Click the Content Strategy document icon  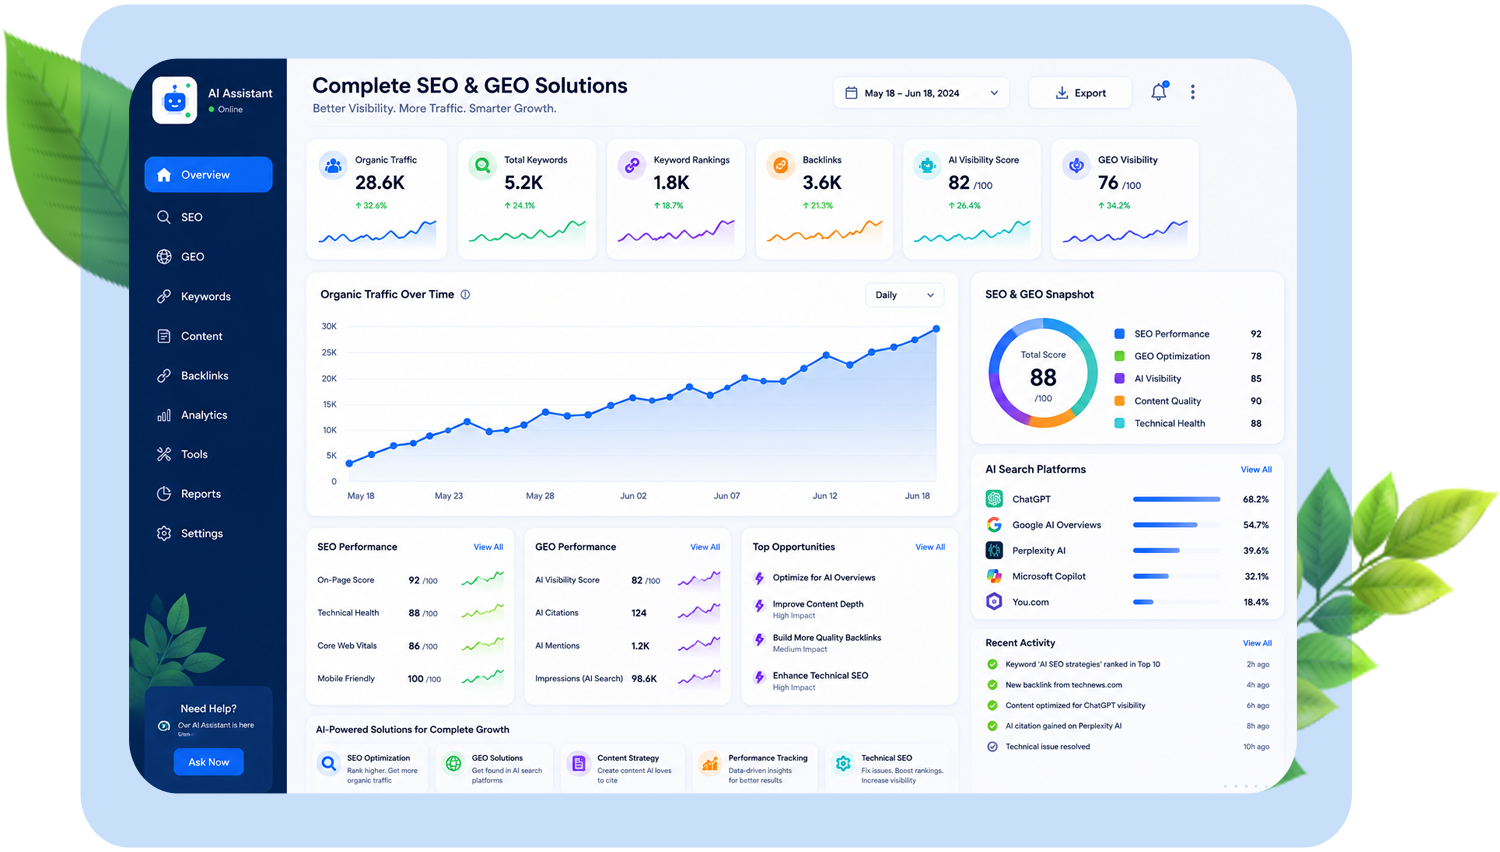(578, 764)
